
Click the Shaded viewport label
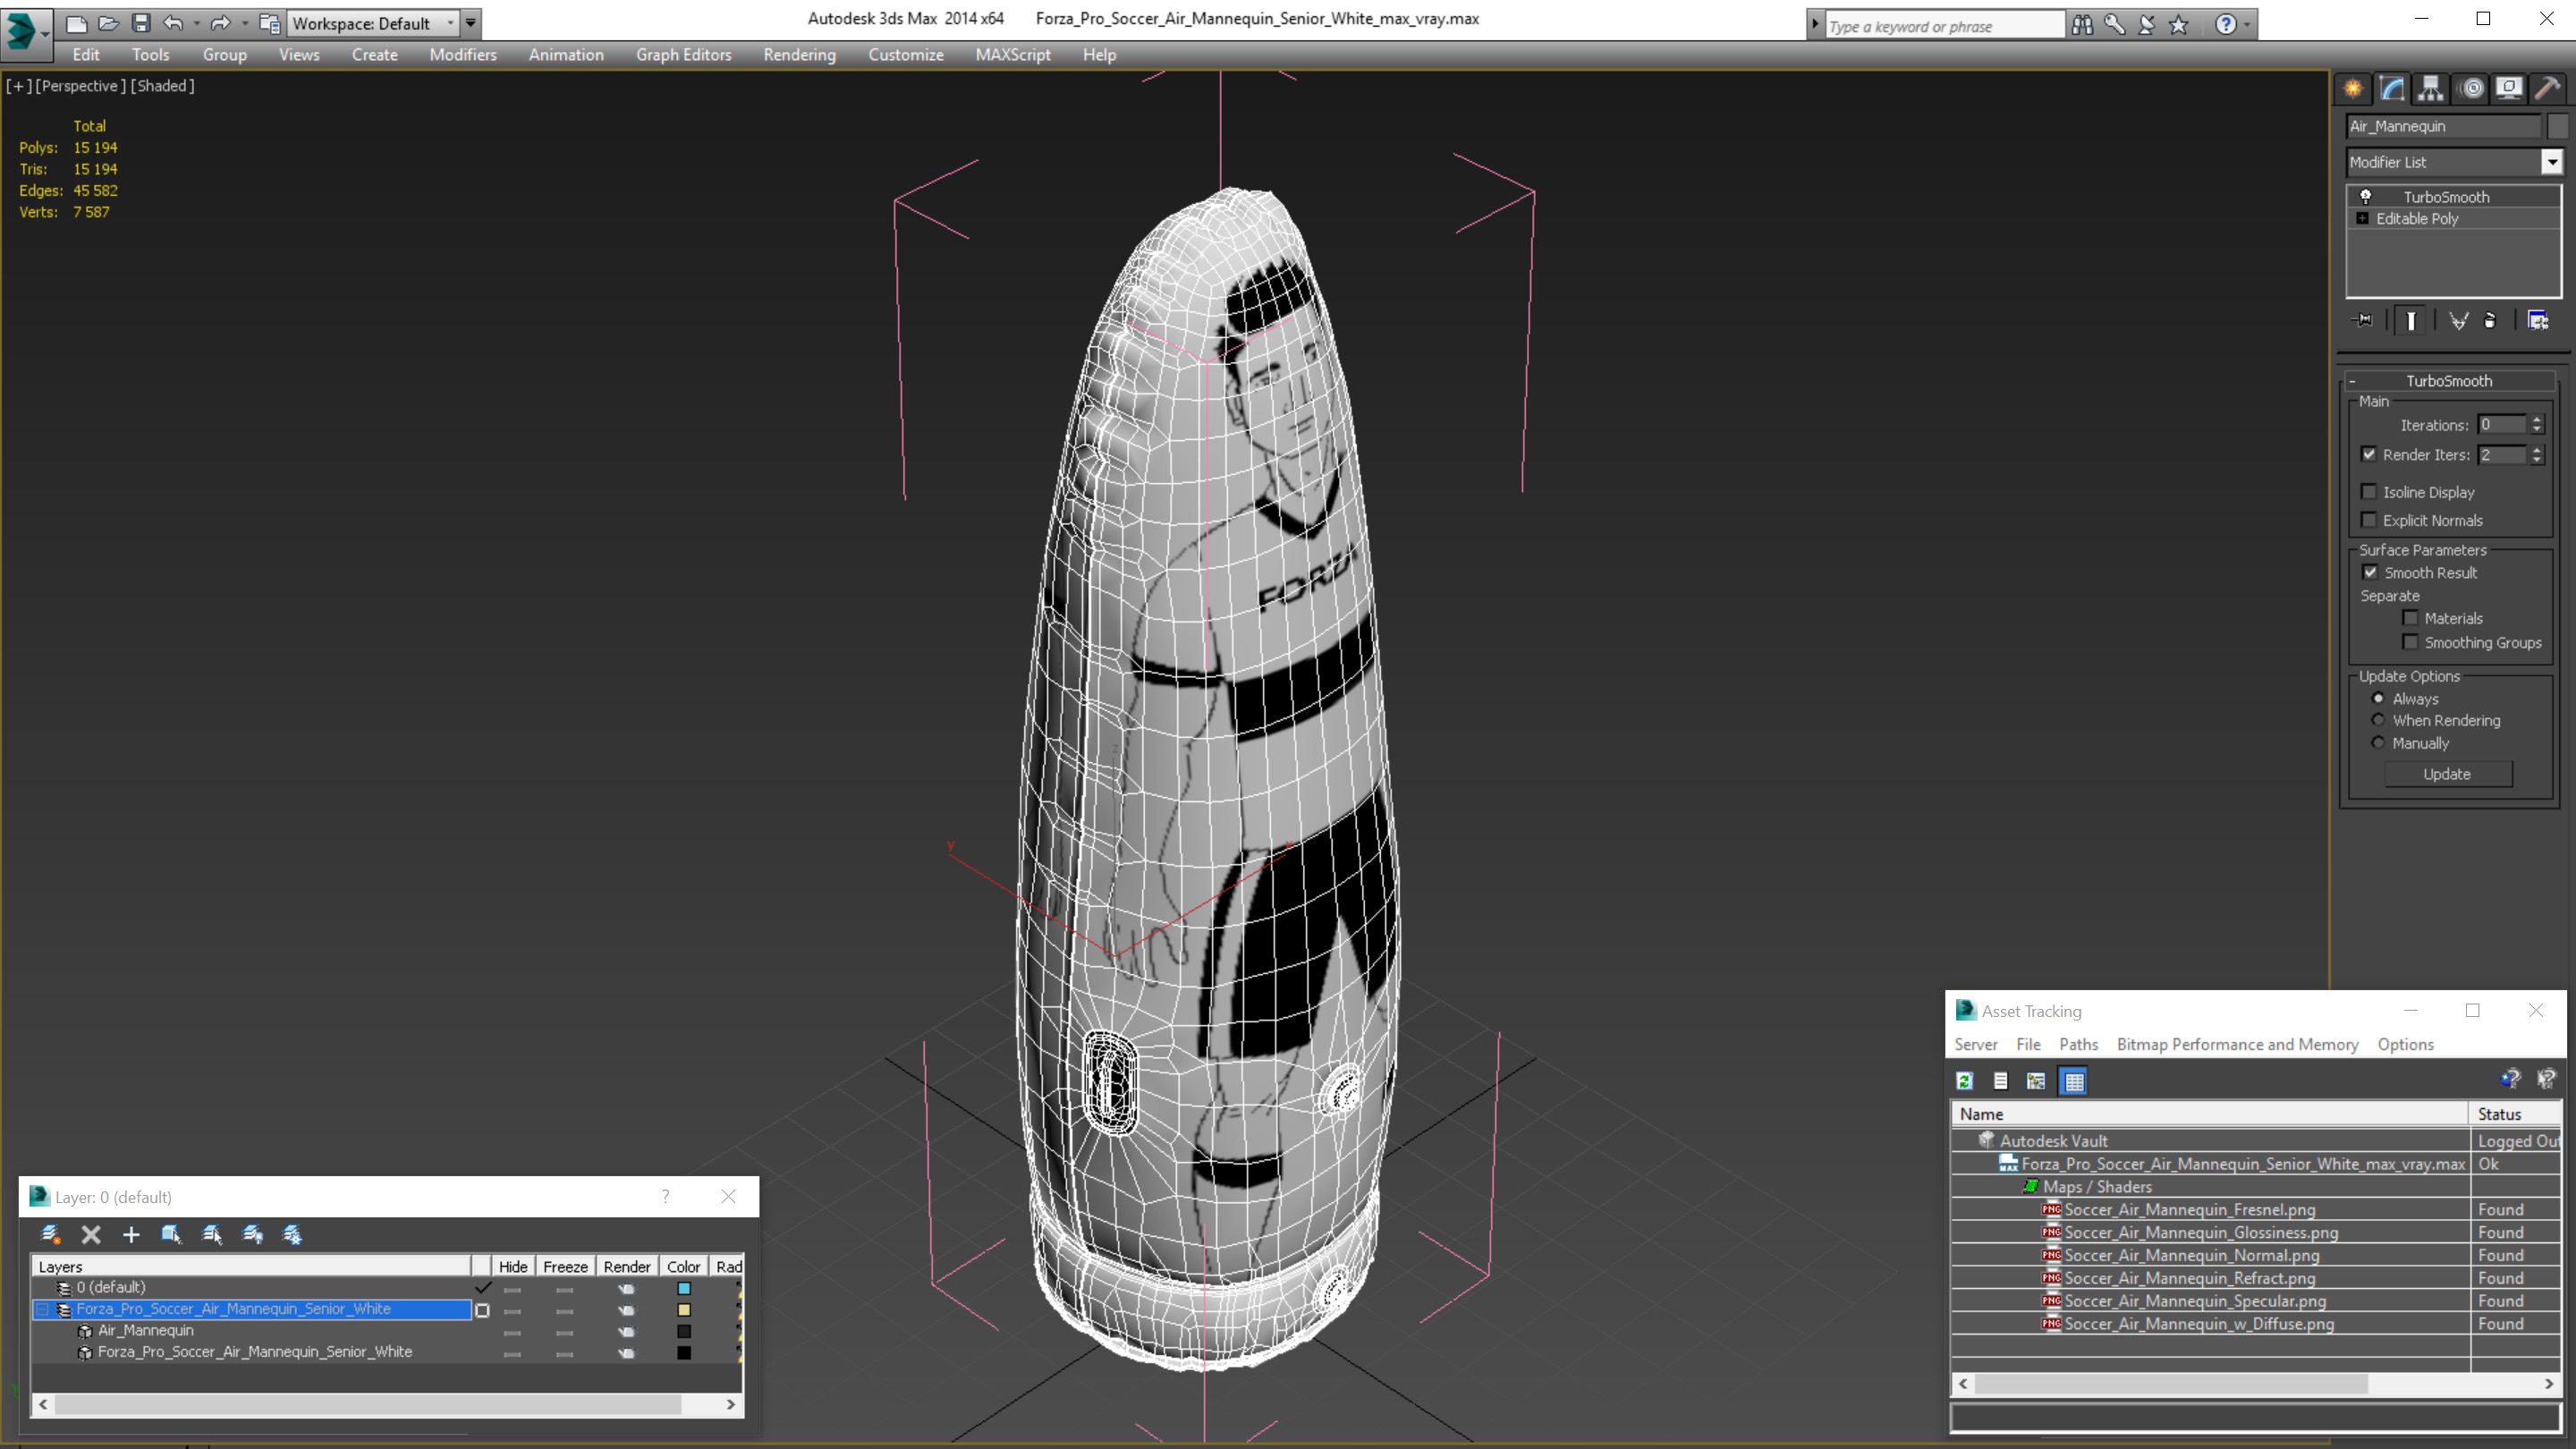(x=163, y=86)
